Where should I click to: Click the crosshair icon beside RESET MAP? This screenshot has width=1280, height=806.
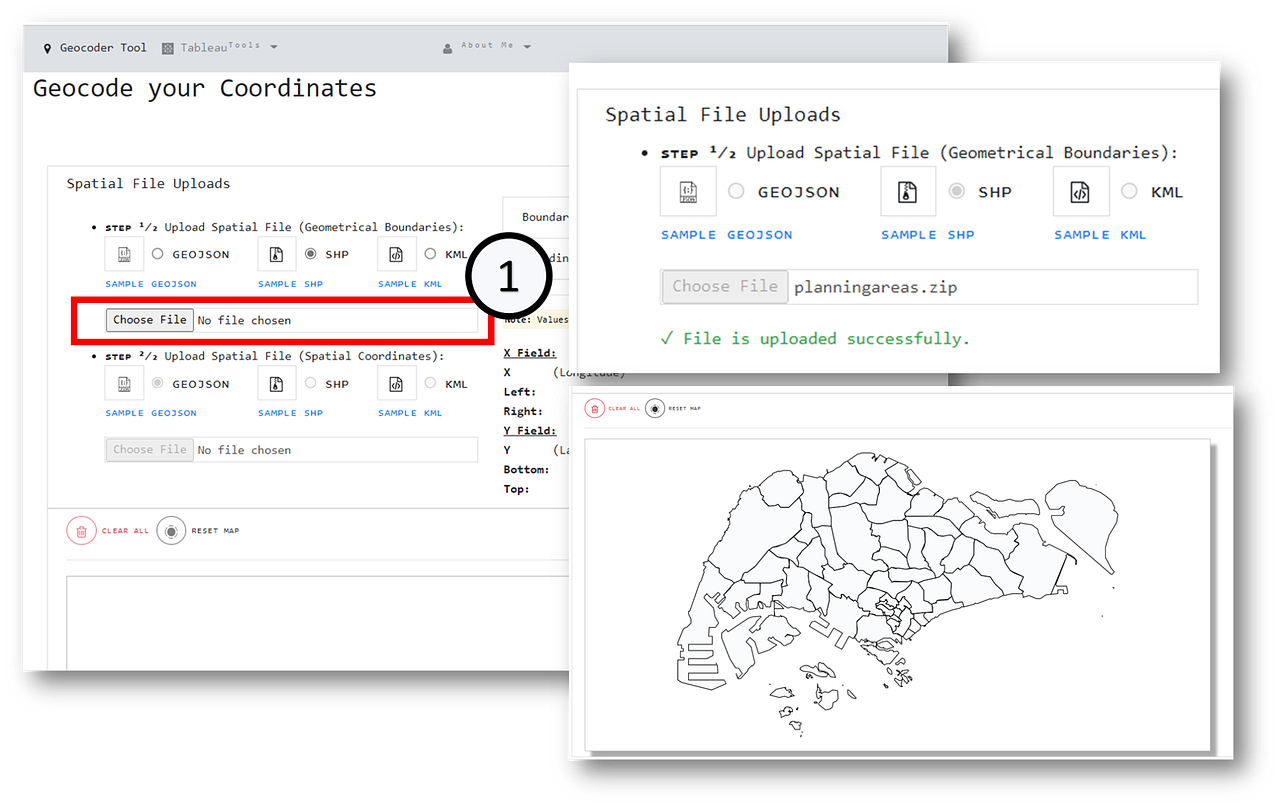click(170, 530)
